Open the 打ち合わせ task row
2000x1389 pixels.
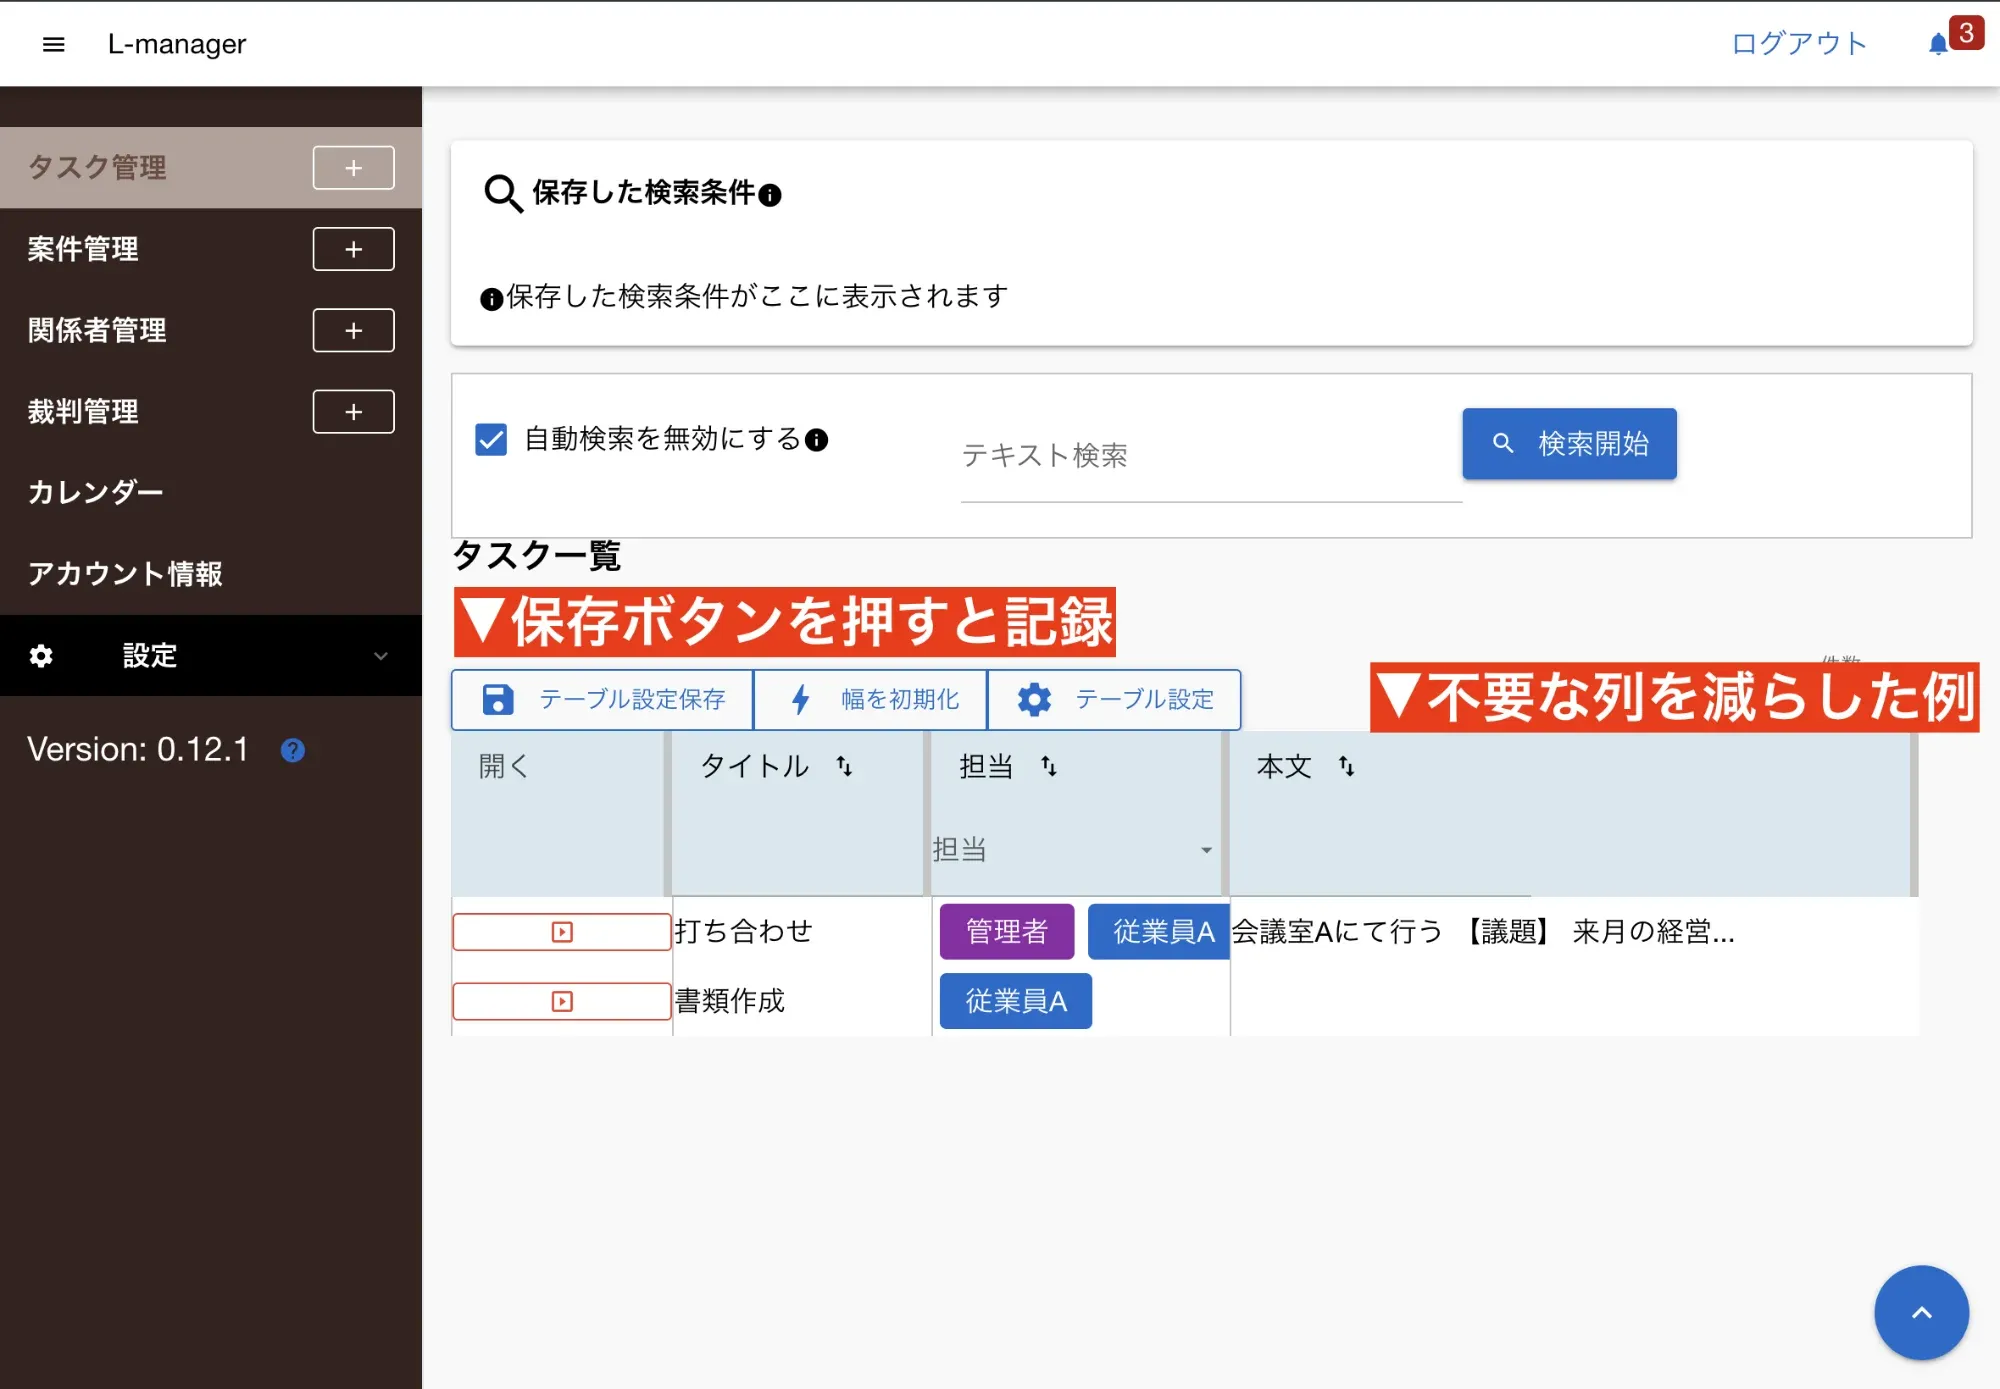coord(561,932)
